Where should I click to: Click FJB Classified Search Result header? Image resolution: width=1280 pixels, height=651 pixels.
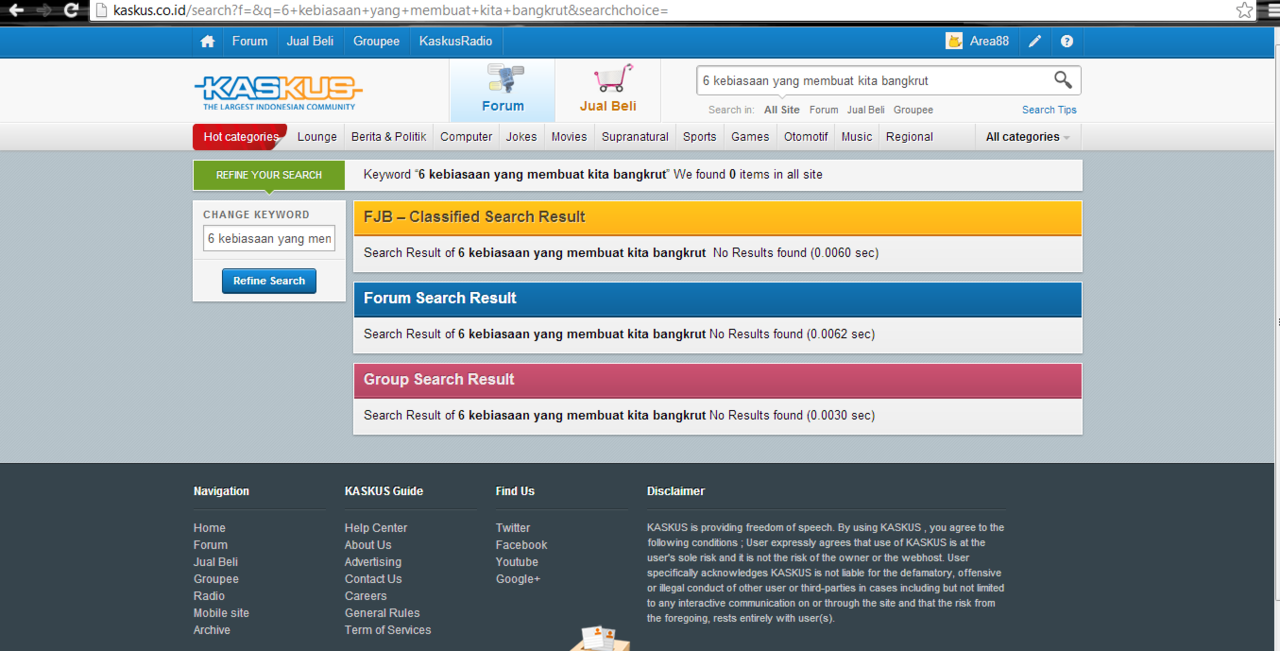(718, 217)
